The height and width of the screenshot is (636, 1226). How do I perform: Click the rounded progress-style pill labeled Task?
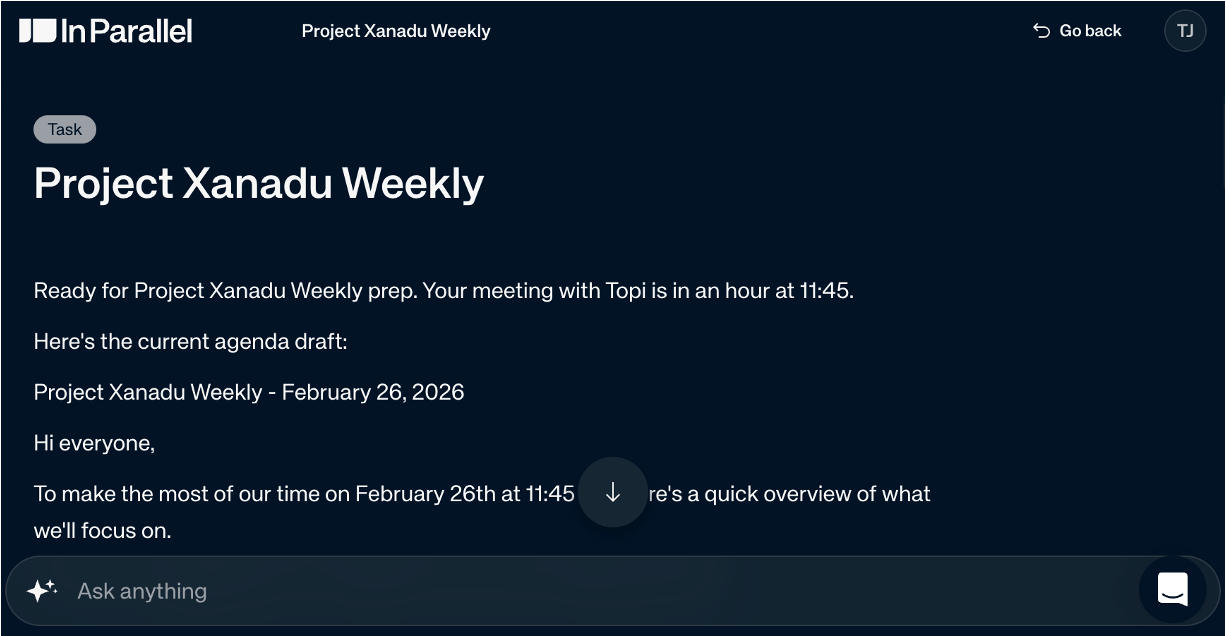[64, 129]
